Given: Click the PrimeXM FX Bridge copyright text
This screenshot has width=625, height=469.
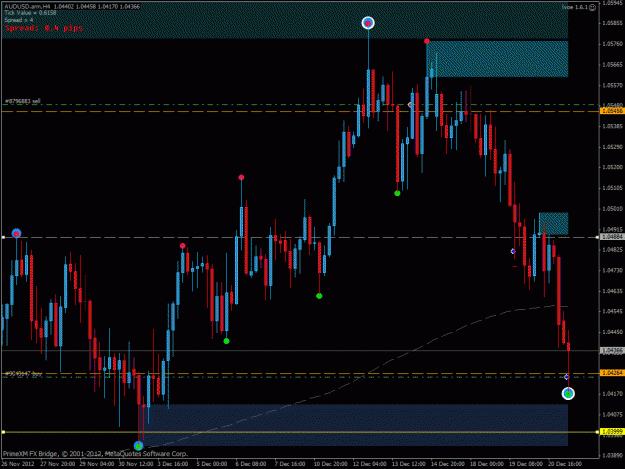Looking at the screenshot, I should (x=95, y=453).
